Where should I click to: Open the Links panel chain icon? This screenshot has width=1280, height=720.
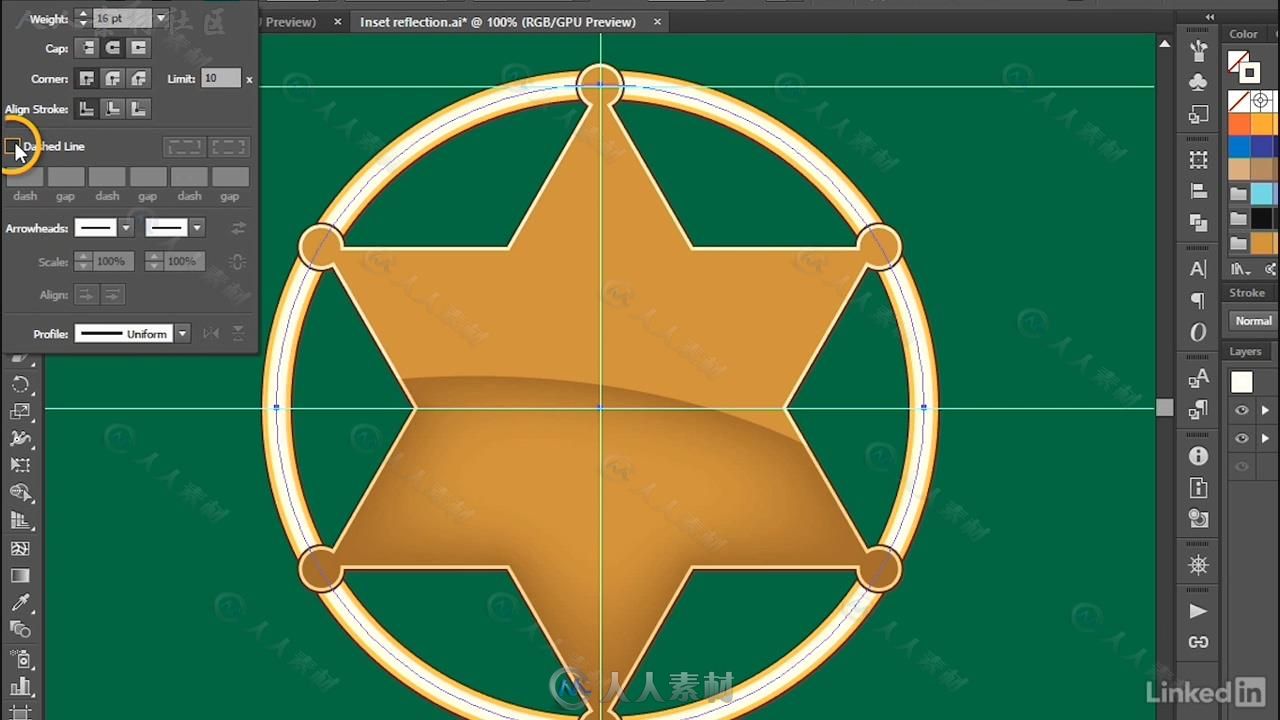click(x=1198, y=642)
